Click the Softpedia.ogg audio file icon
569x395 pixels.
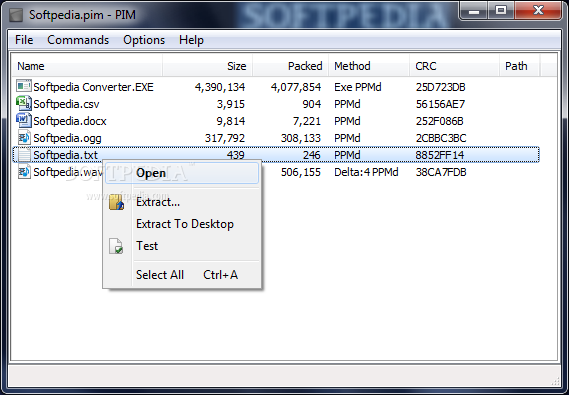24,137
